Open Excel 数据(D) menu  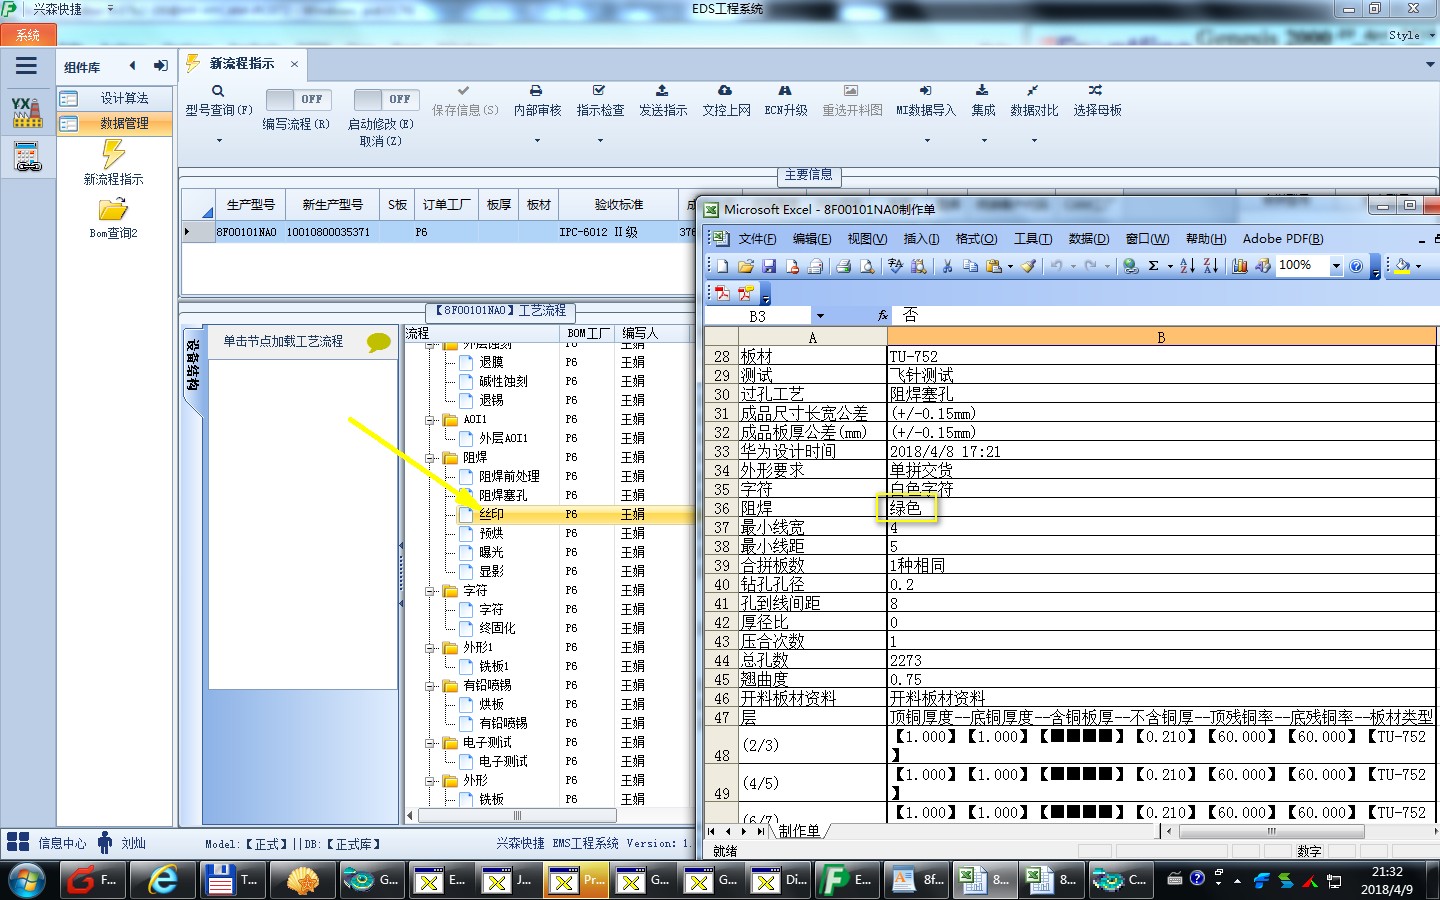tap(1088, 239)
